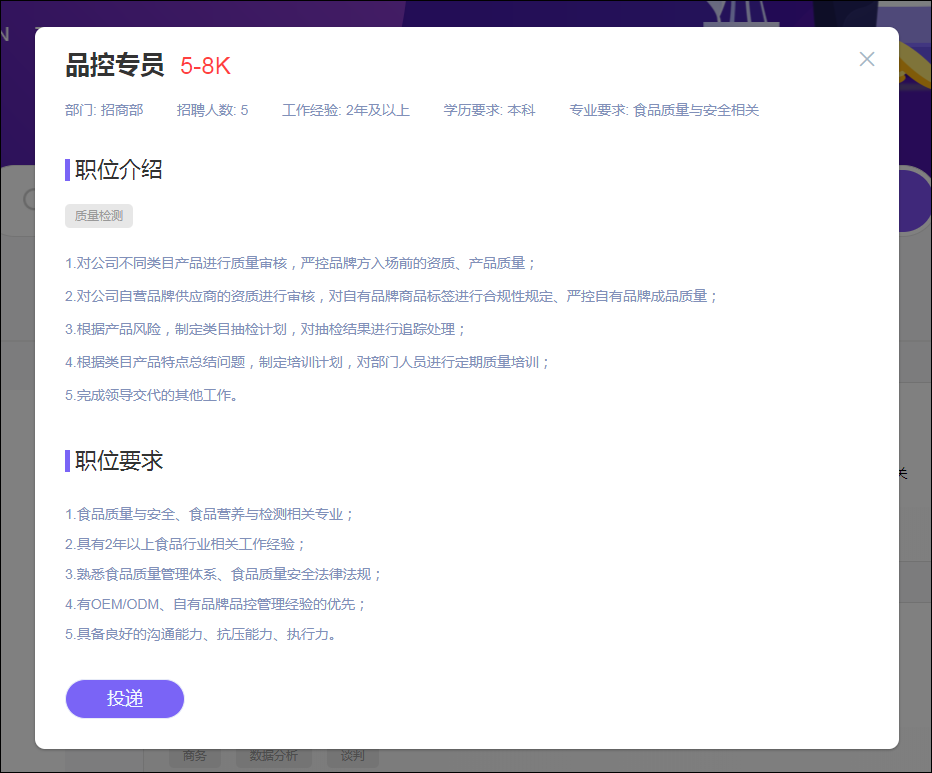The image size is (932, 773).
Task: Click the 商务 tag behind the dialog
Action: (x=195, y=757)
